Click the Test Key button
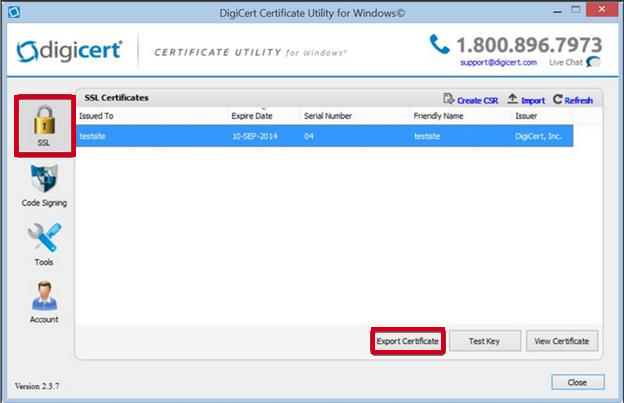Image resolution: width=624 pixels, height=403 pixels. tap(485, 341)
